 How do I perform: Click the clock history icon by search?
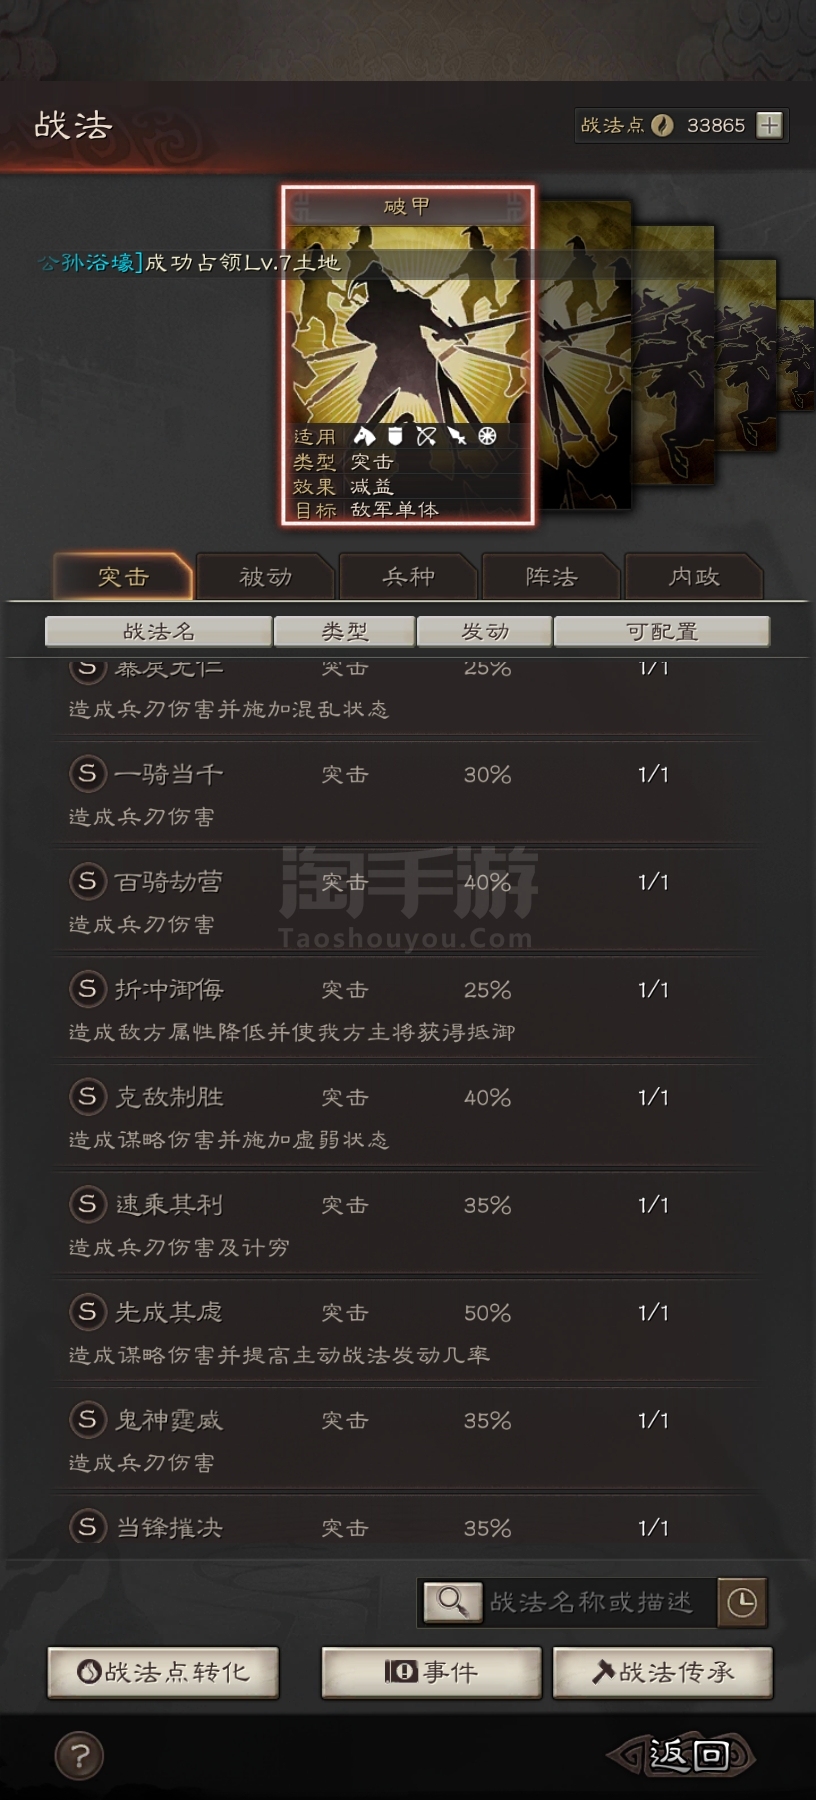click(742, 1602)
